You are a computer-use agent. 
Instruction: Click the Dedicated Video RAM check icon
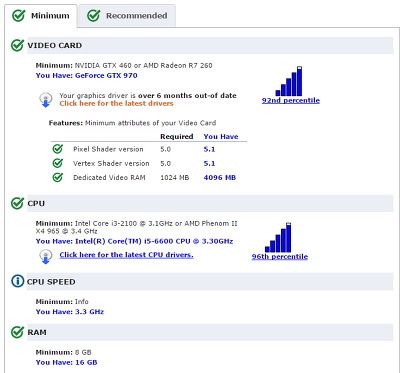(x=58, y=178)
